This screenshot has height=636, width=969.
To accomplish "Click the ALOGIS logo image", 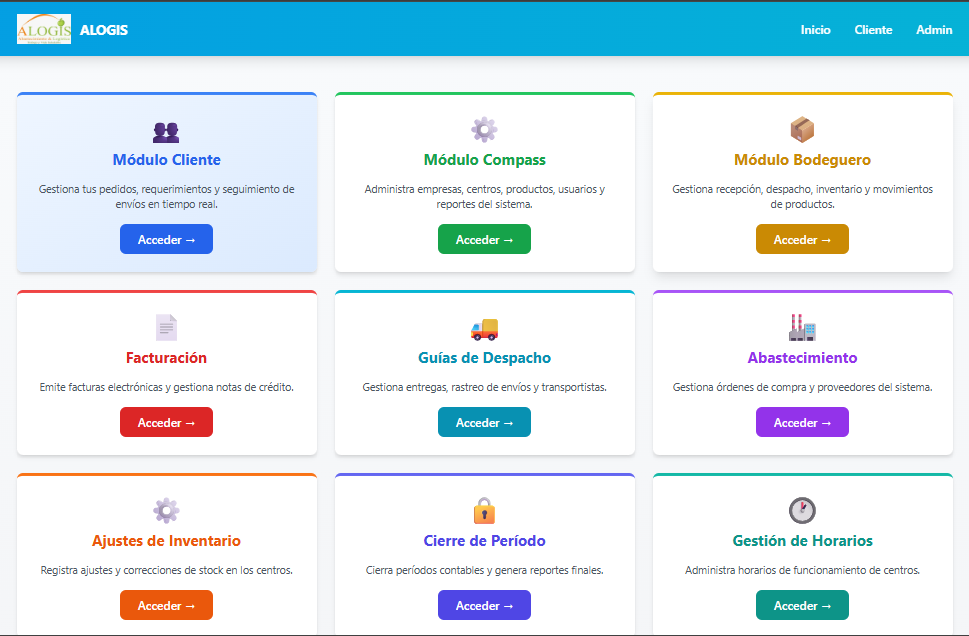I will (x=44, y=30).
